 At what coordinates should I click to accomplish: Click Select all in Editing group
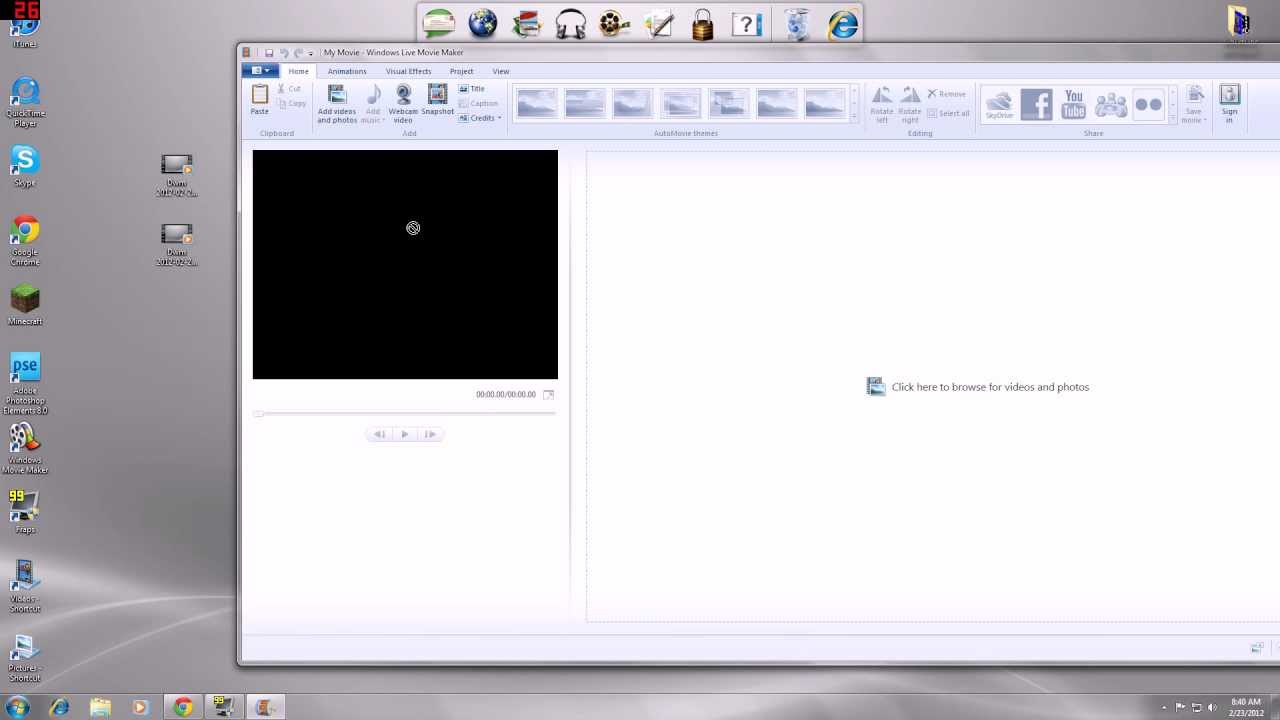click(948, 113)
